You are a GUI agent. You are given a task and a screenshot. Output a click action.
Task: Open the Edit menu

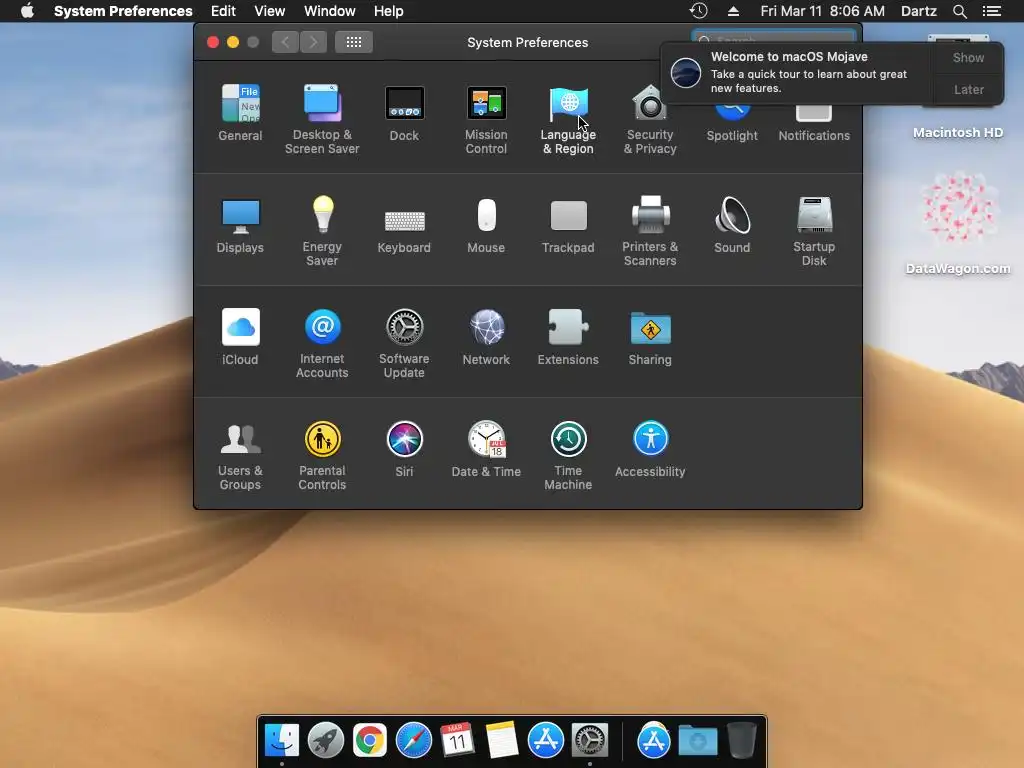pyautogui.click(x=223, y=11)
